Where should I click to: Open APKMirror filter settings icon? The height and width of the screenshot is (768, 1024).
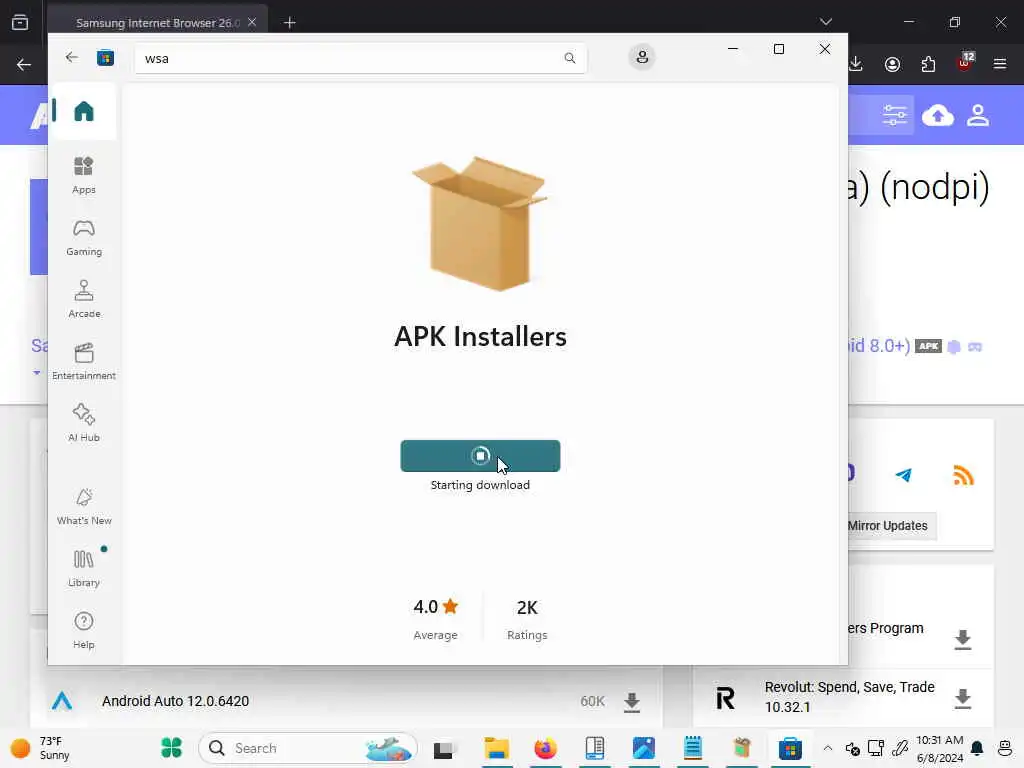[894, 116]
